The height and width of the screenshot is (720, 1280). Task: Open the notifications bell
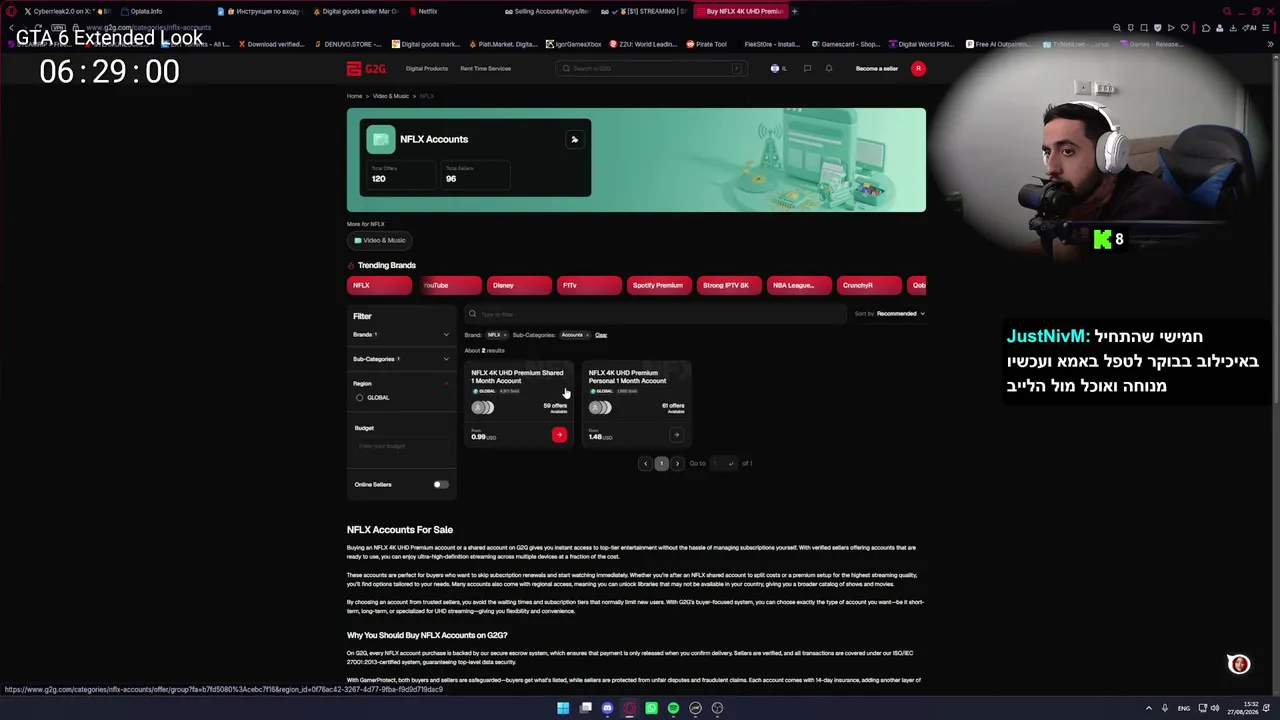[x=829, y=69]
